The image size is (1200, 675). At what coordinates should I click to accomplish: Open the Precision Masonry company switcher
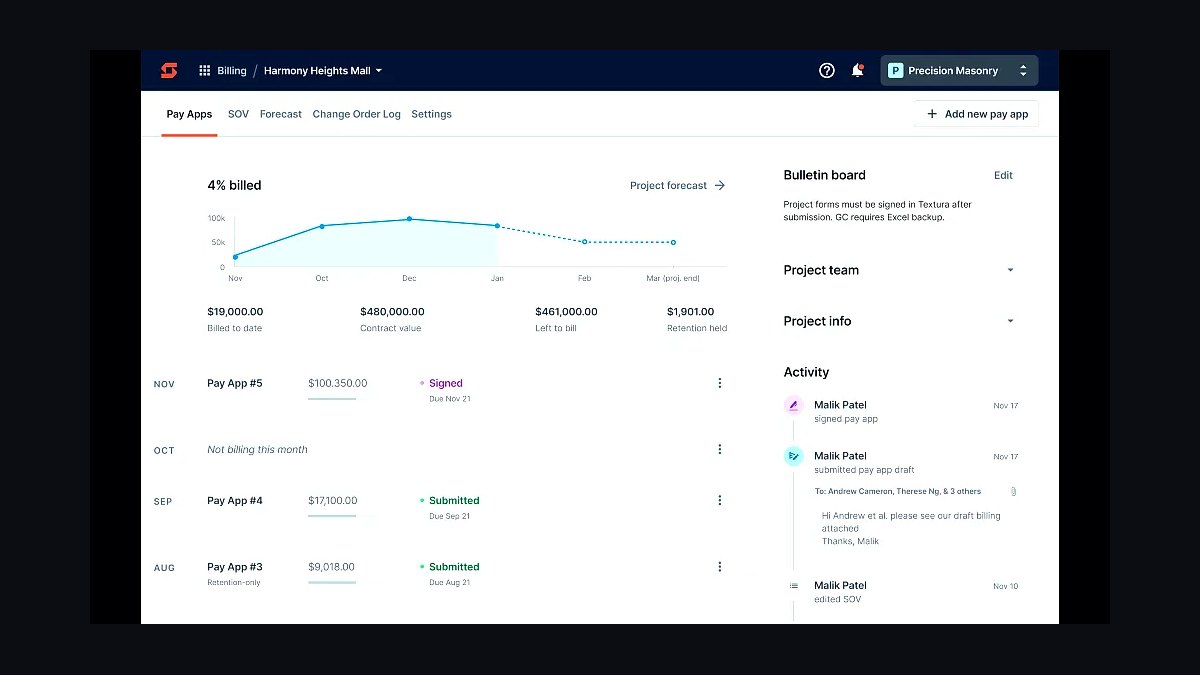pos(959,71)
